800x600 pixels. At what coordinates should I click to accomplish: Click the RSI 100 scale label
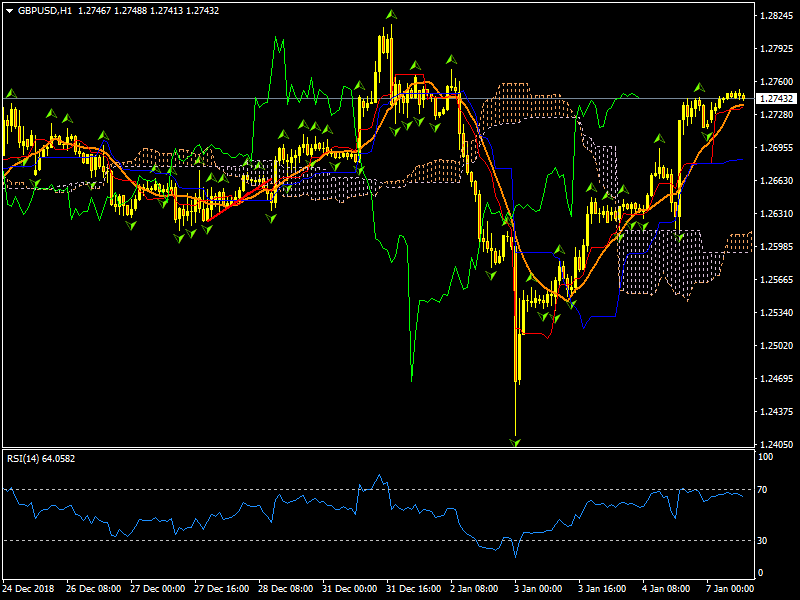click(x=768, y=457)
